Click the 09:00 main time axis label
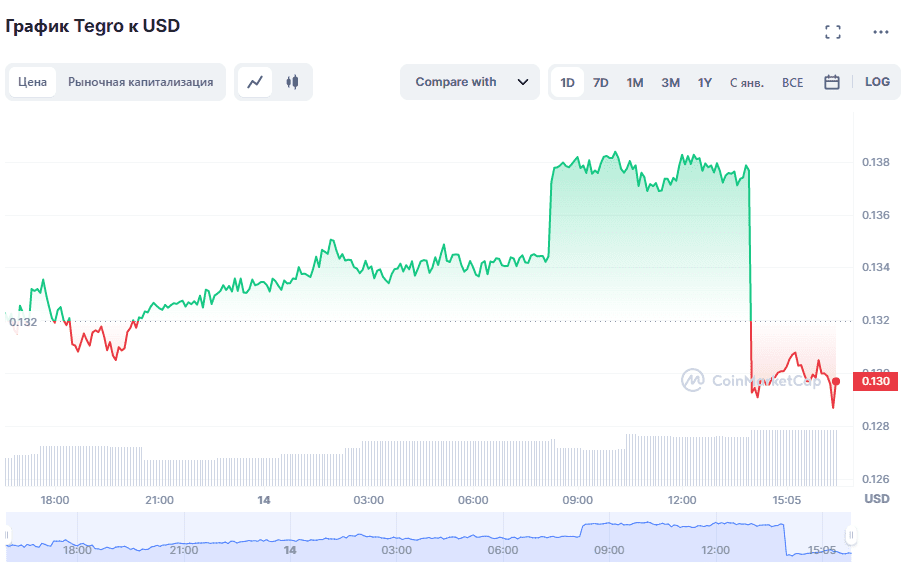This screenshot has height=569, width=917. point(577,500)
